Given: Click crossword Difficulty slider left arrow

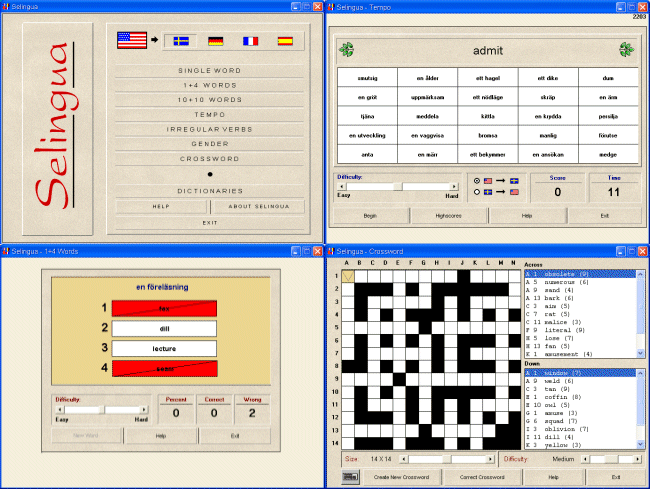Looking at the screenshot, I should 585,459.
